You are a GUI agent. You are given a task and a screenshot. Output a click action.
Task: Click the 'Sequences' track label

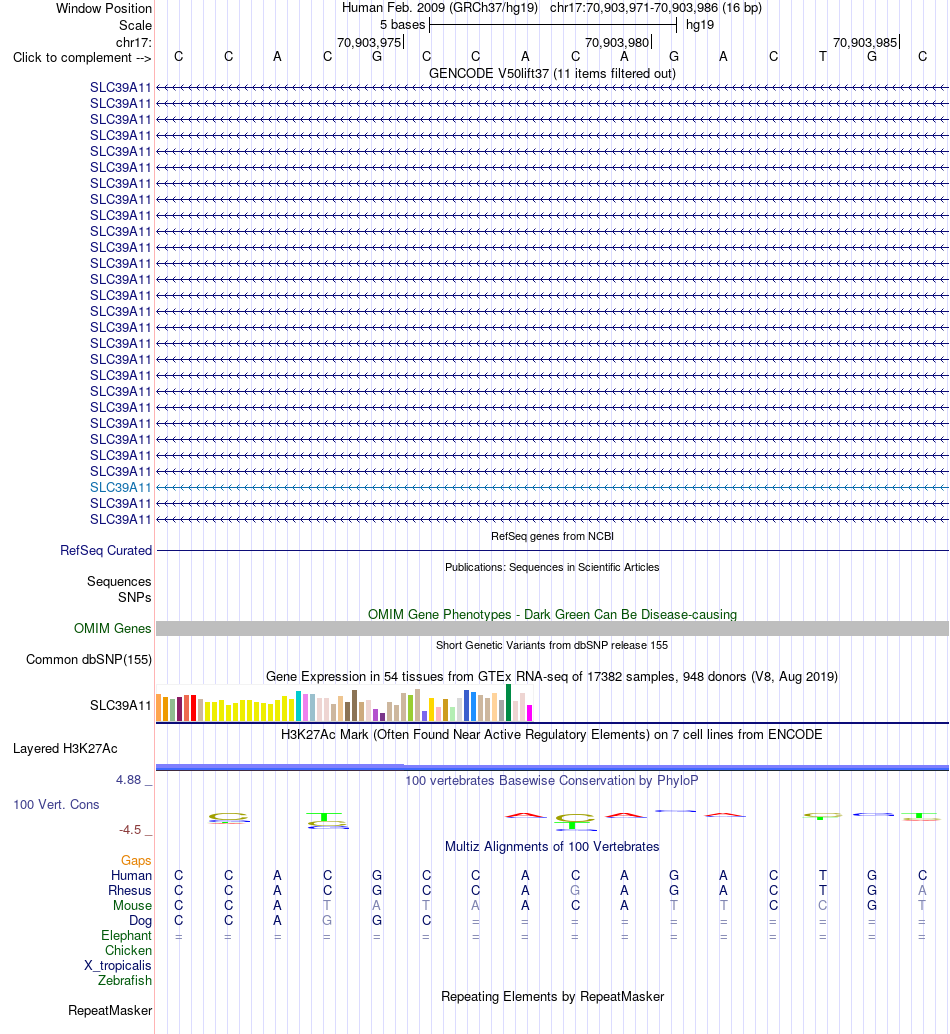(x=119, y=582)
